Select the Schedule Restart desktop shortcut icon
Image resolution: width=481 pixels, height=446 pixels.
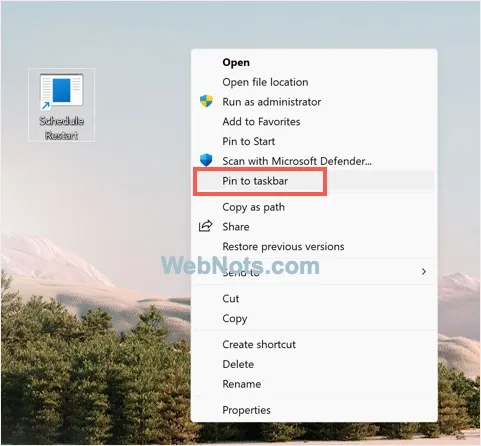(x=62, y=105)
